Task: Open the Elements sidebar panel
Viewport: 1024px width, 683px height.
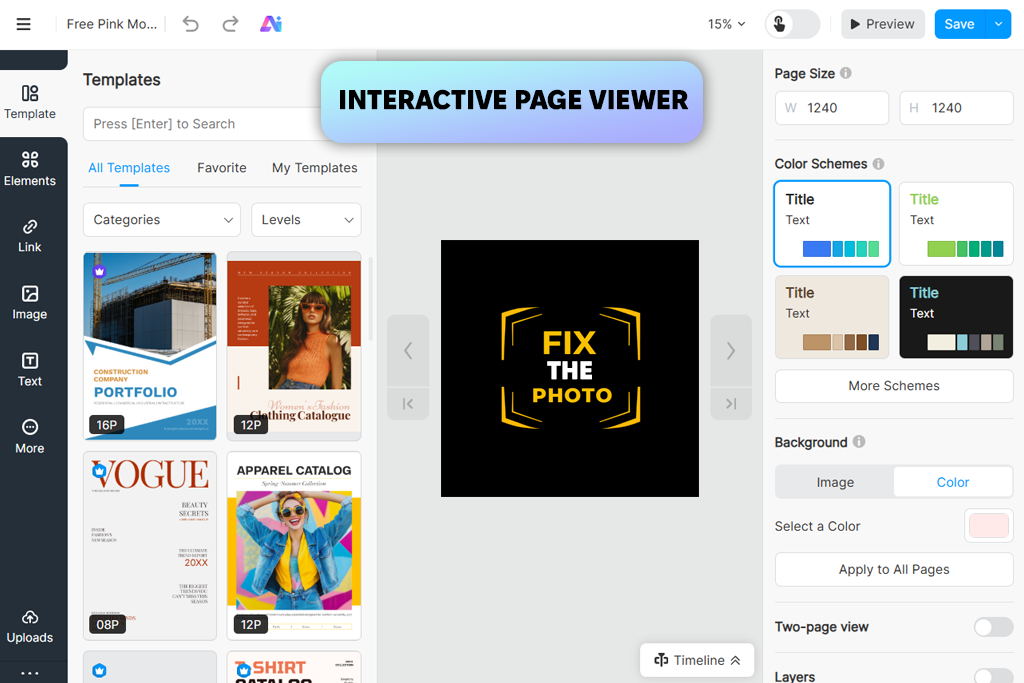Action: click(x=30, y=169)
